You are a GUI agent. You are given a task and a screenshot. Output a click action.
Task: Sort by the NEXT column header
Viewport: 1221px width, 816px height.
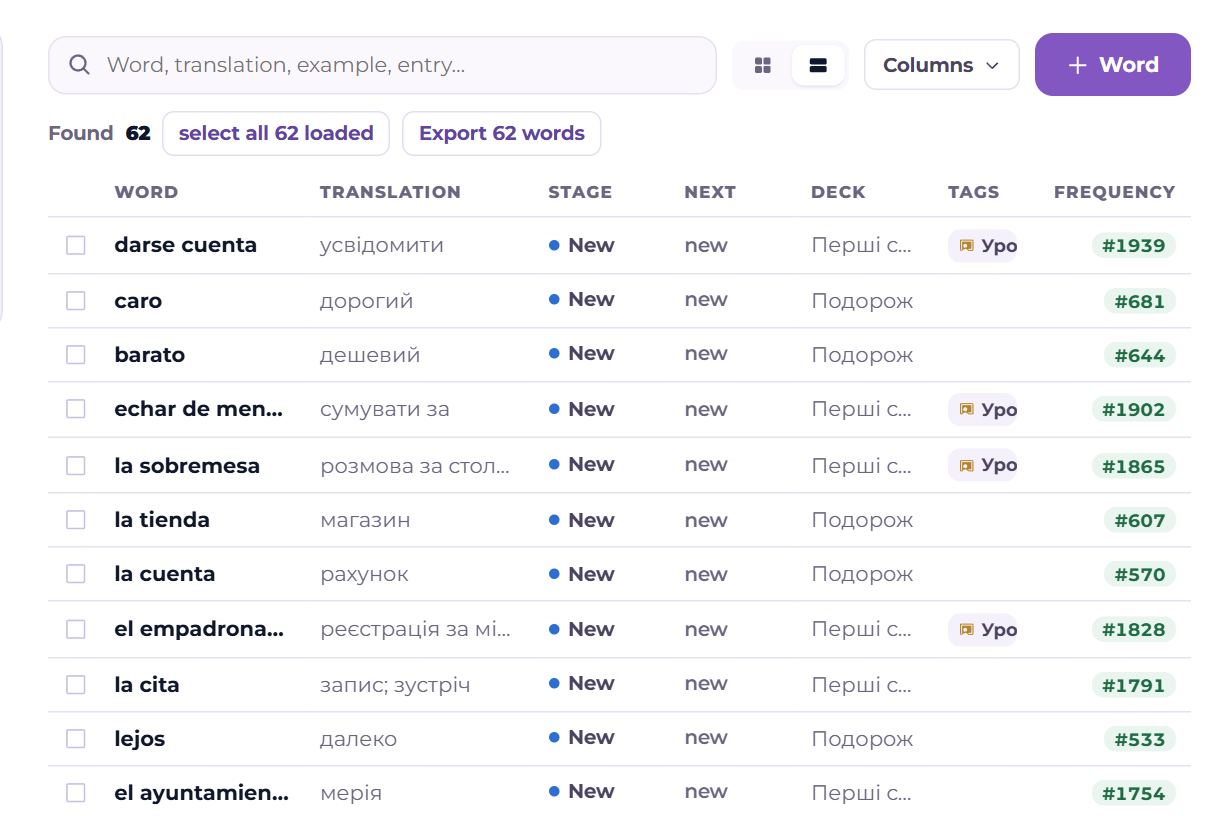pos(710,192)
